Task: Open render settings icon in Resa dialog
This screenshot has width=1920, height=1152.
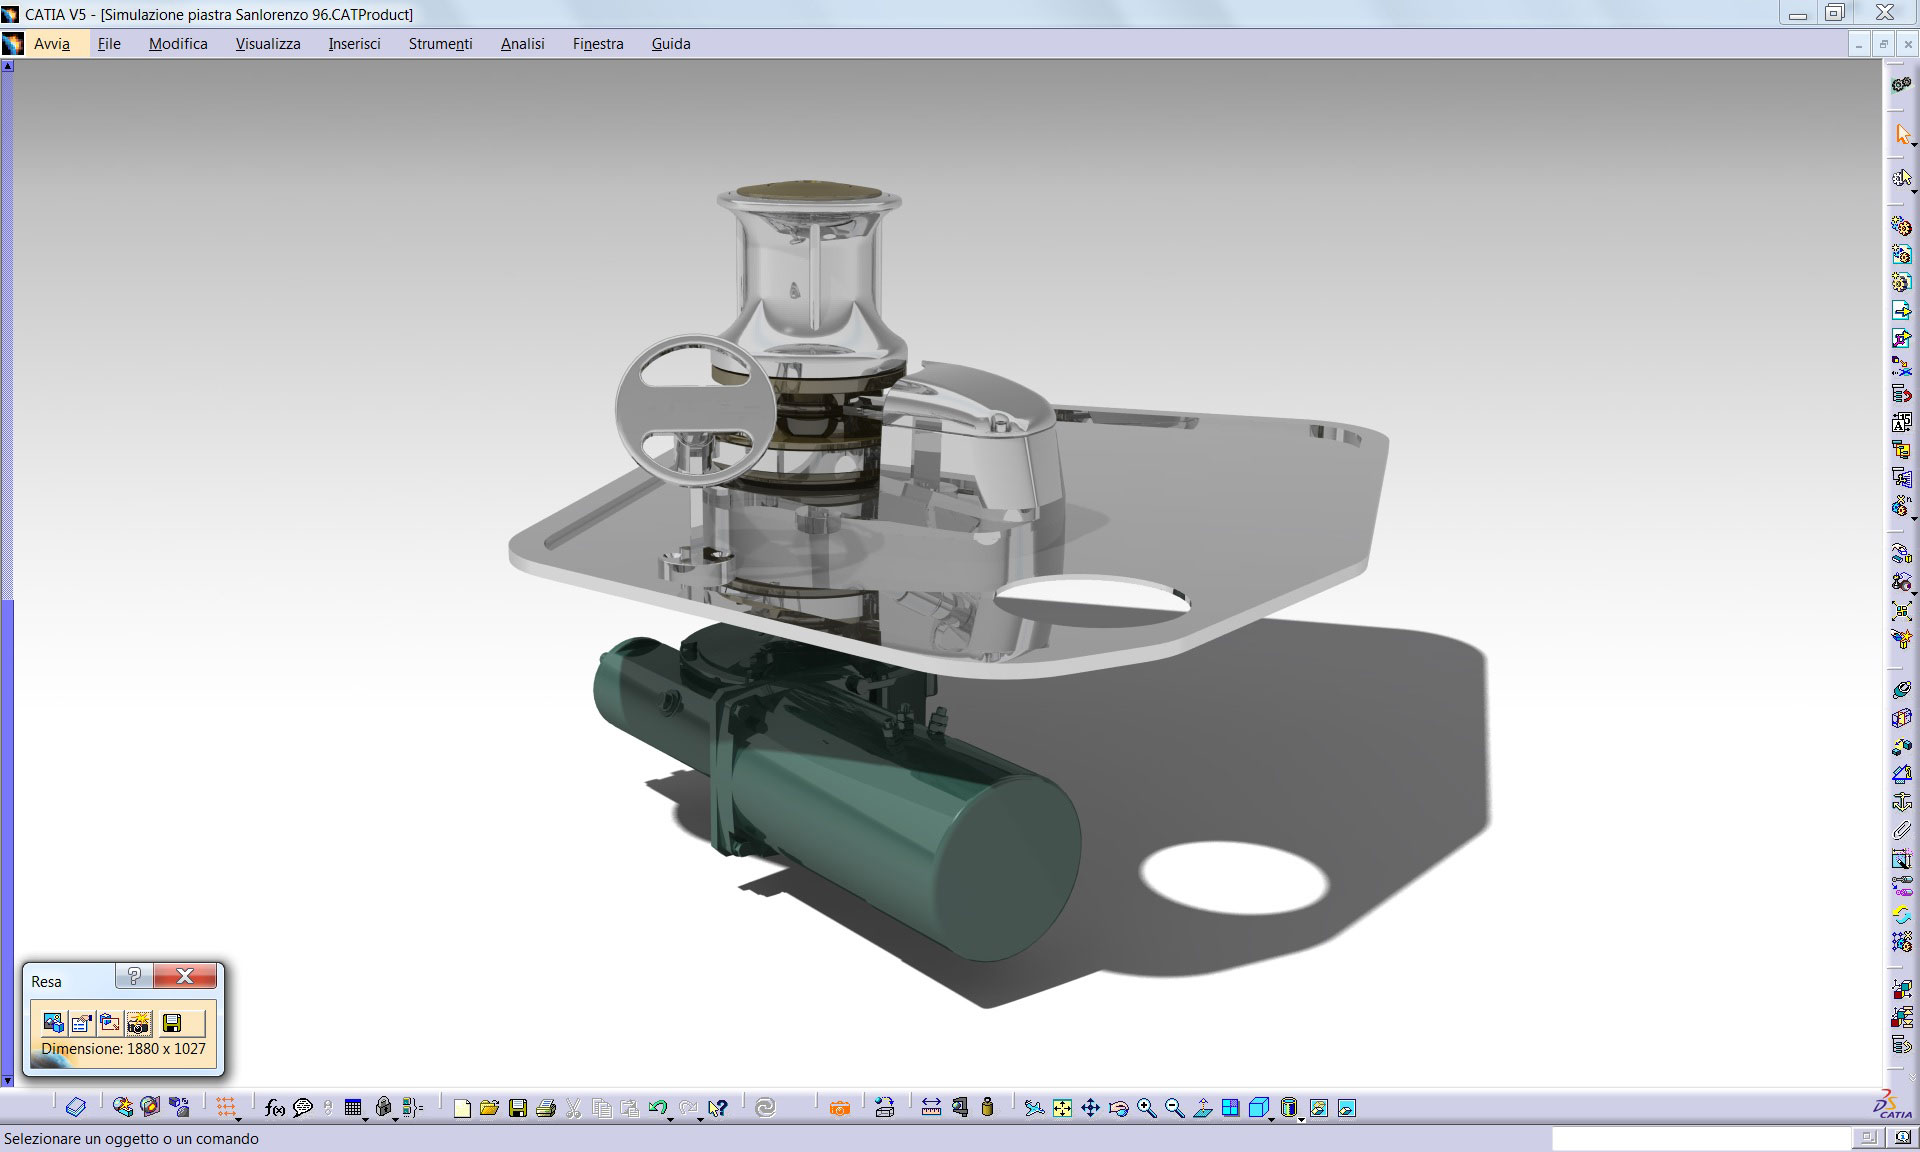Action: click(81, 1023)
